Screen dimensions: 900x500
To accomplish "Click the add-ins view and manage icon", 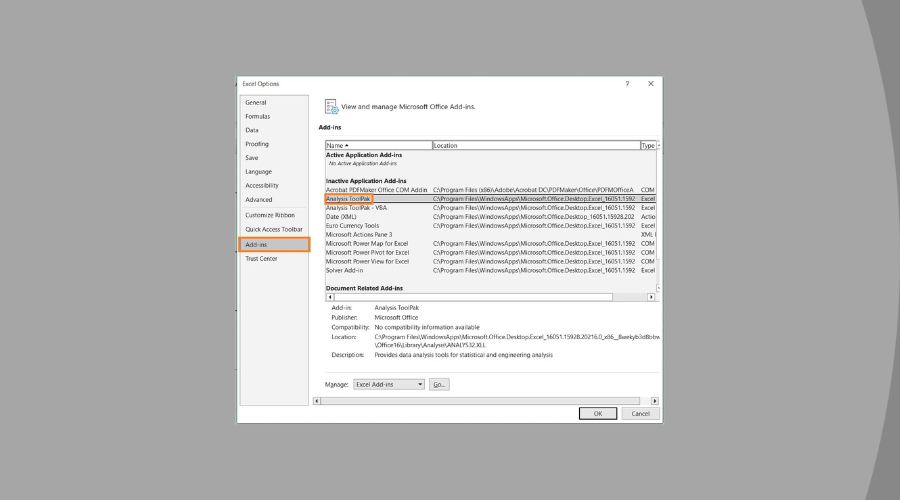I will tap(331, 106).
